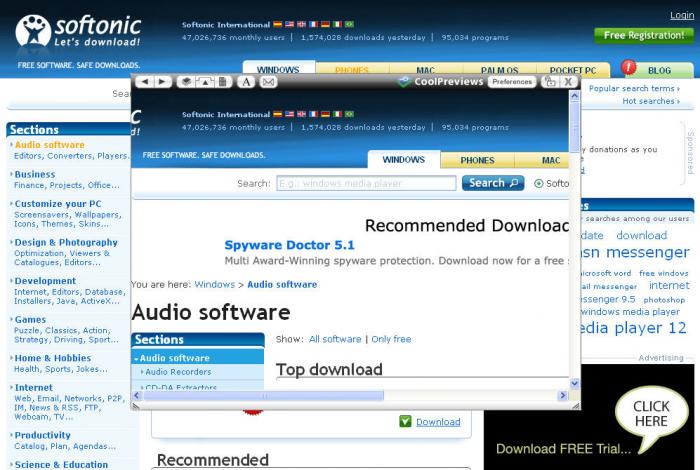The image size is (700, 470).
Task: Click preview scrollbar down arrow
Action: pos(575,383)
